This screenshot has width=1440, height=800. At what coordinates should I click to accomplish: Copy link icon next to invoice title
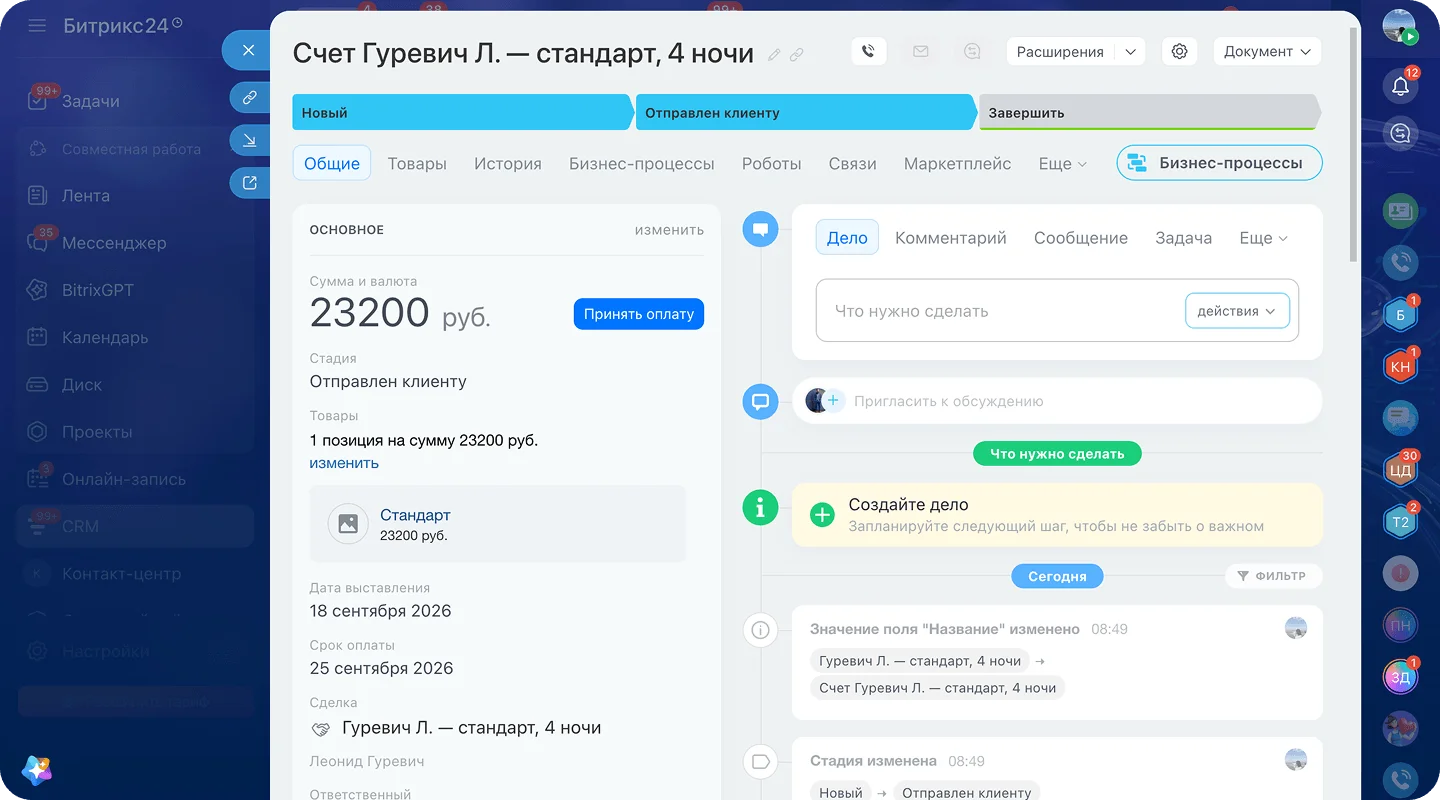(x=796, y=55)
